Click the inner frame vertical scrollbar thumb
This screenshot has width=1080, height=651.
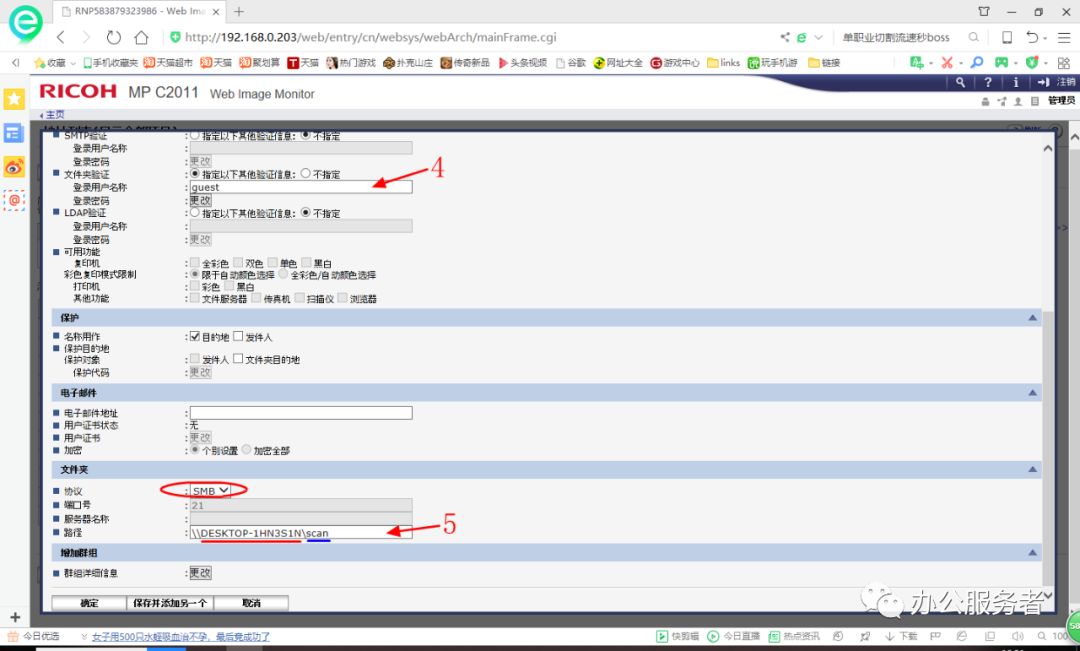click(1048, 448)
